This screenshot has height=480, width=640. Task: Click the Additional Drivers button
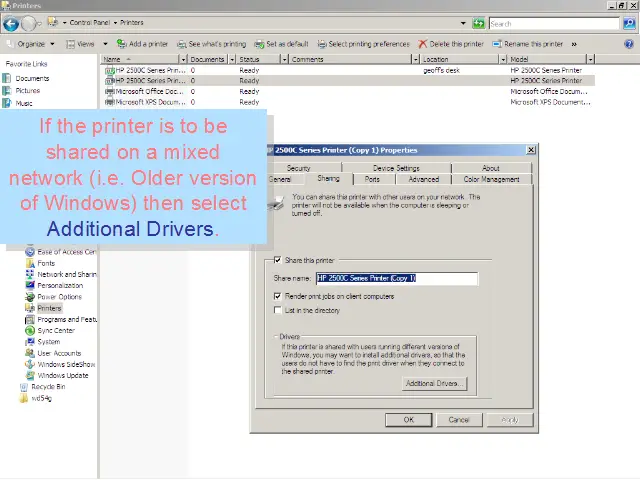[x=435, y=383]
